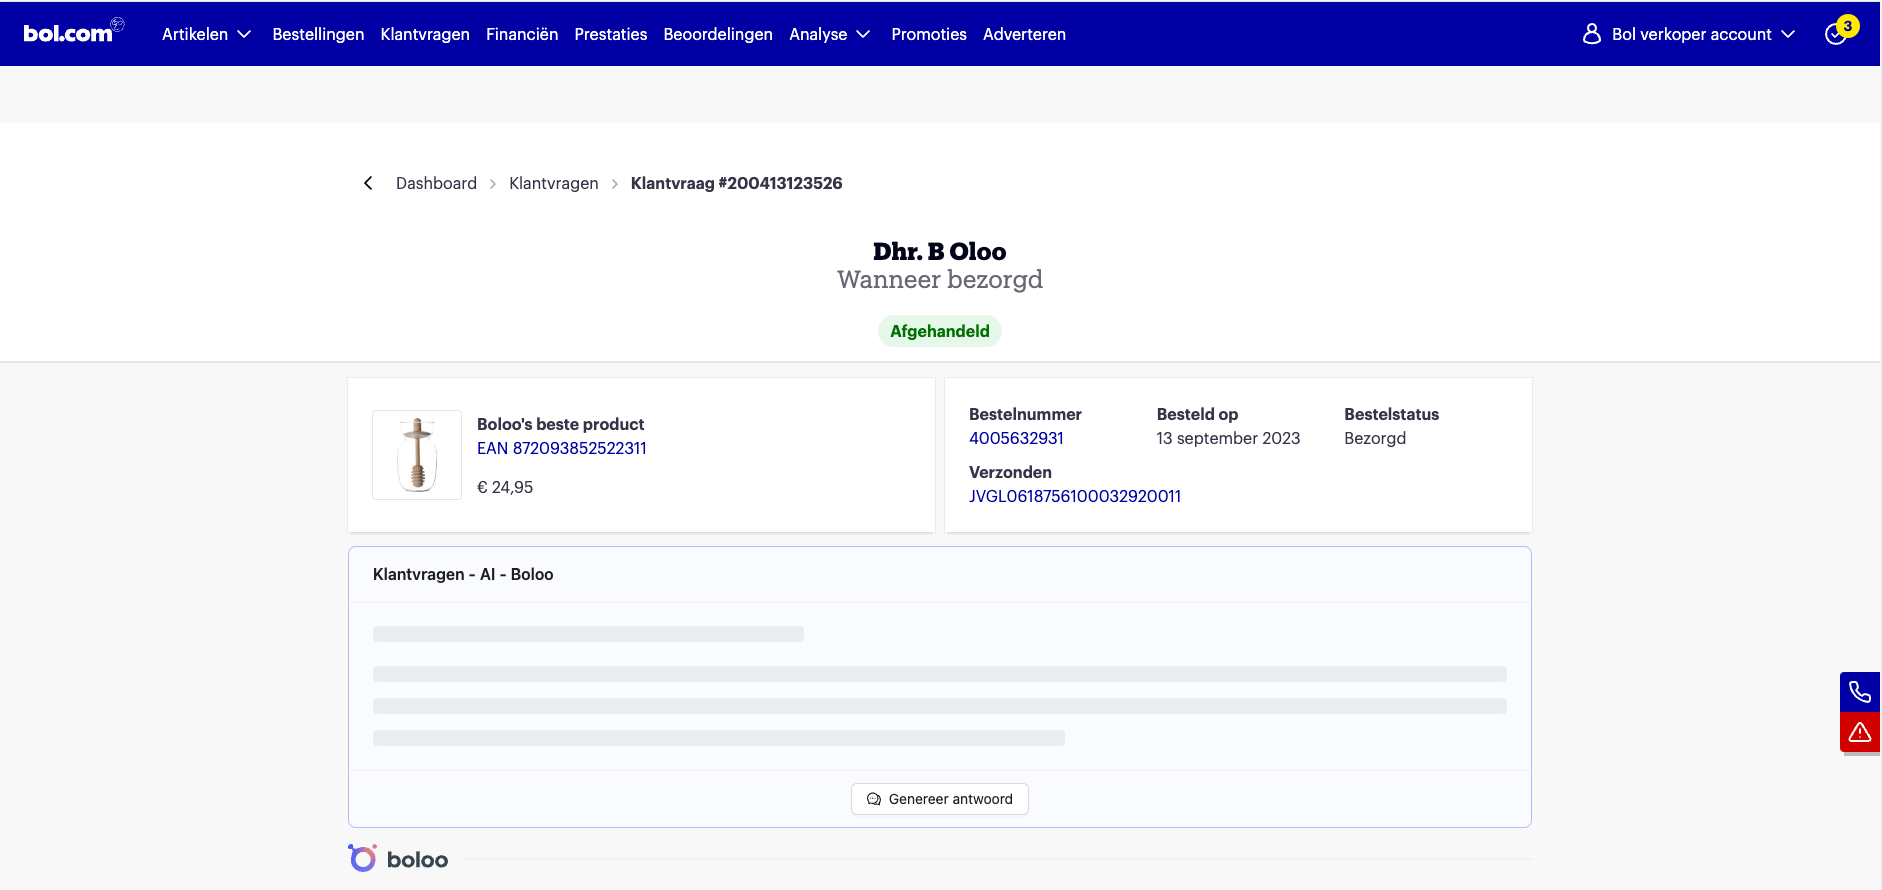Open the notifications icon with badge 3
This screenshot has height=890, width=1882.
[x=1841, y=31]
